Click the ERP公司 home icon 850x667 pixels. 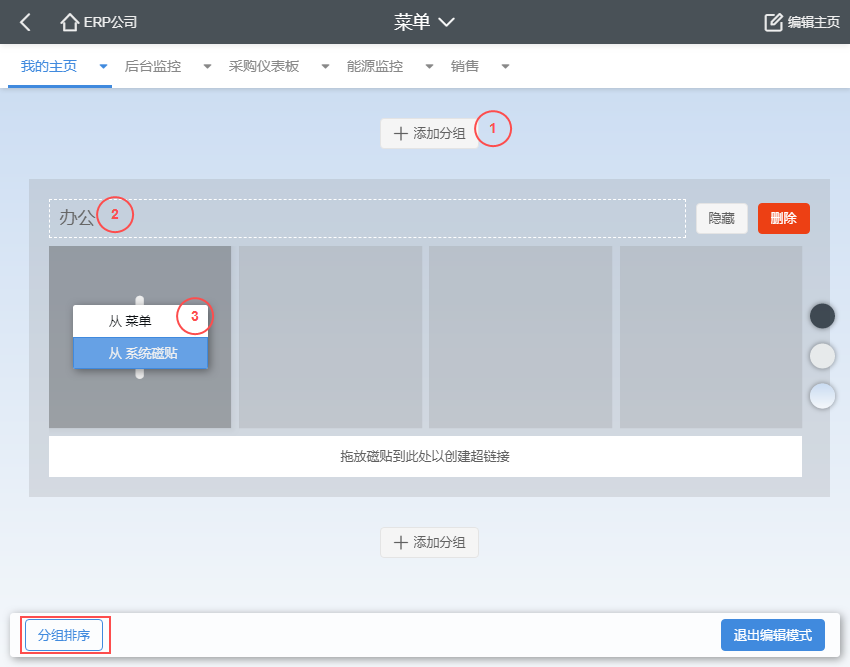click(x=70, y=22)
